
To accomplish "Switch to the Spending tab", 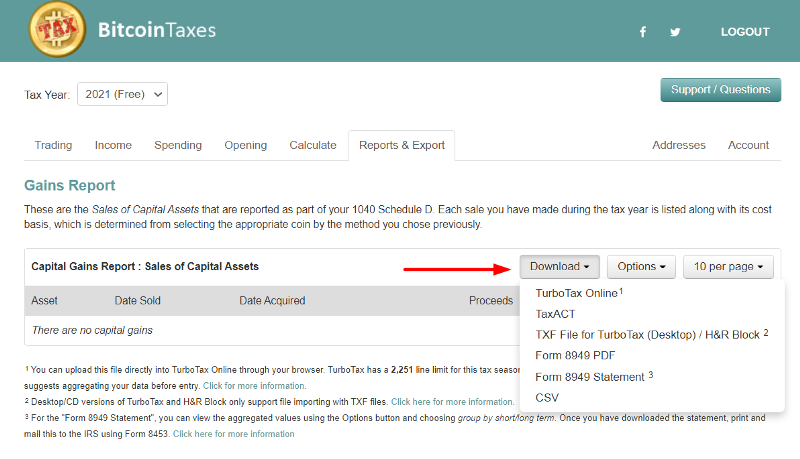I will pos(178,145).
